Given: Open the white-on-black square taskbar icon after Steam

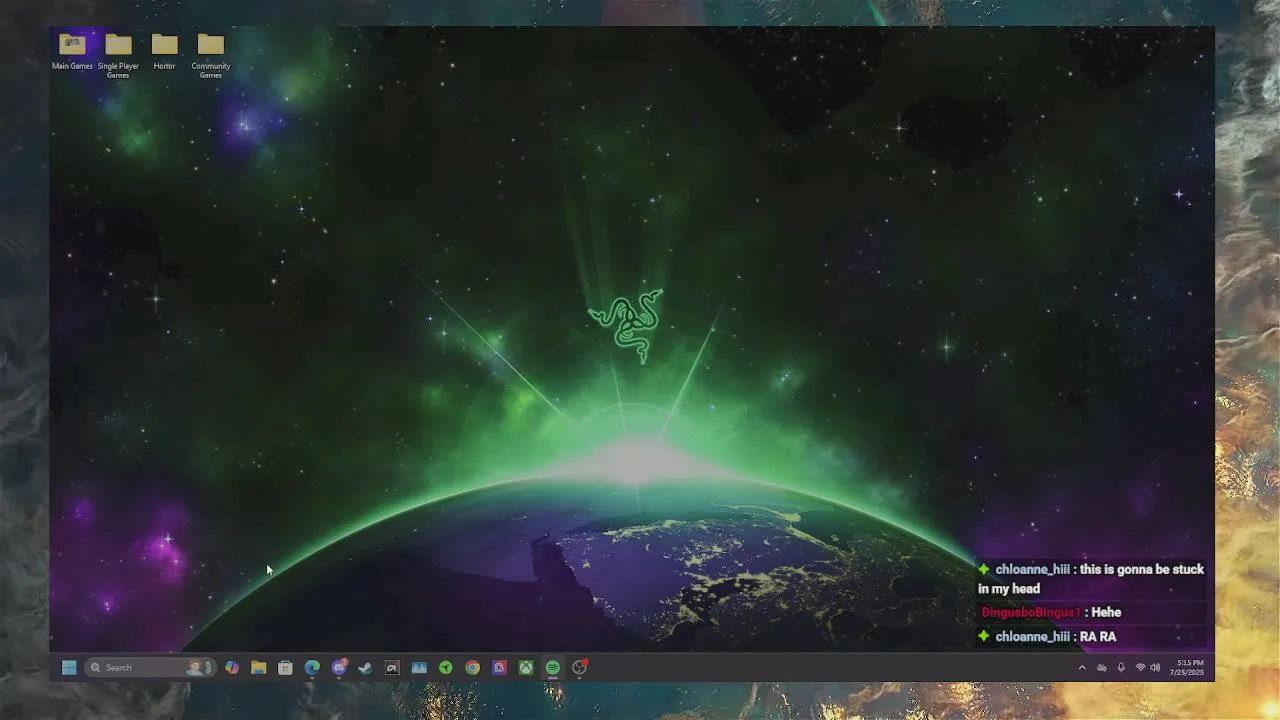Looking at the screenshot, I should coord(392,667).
